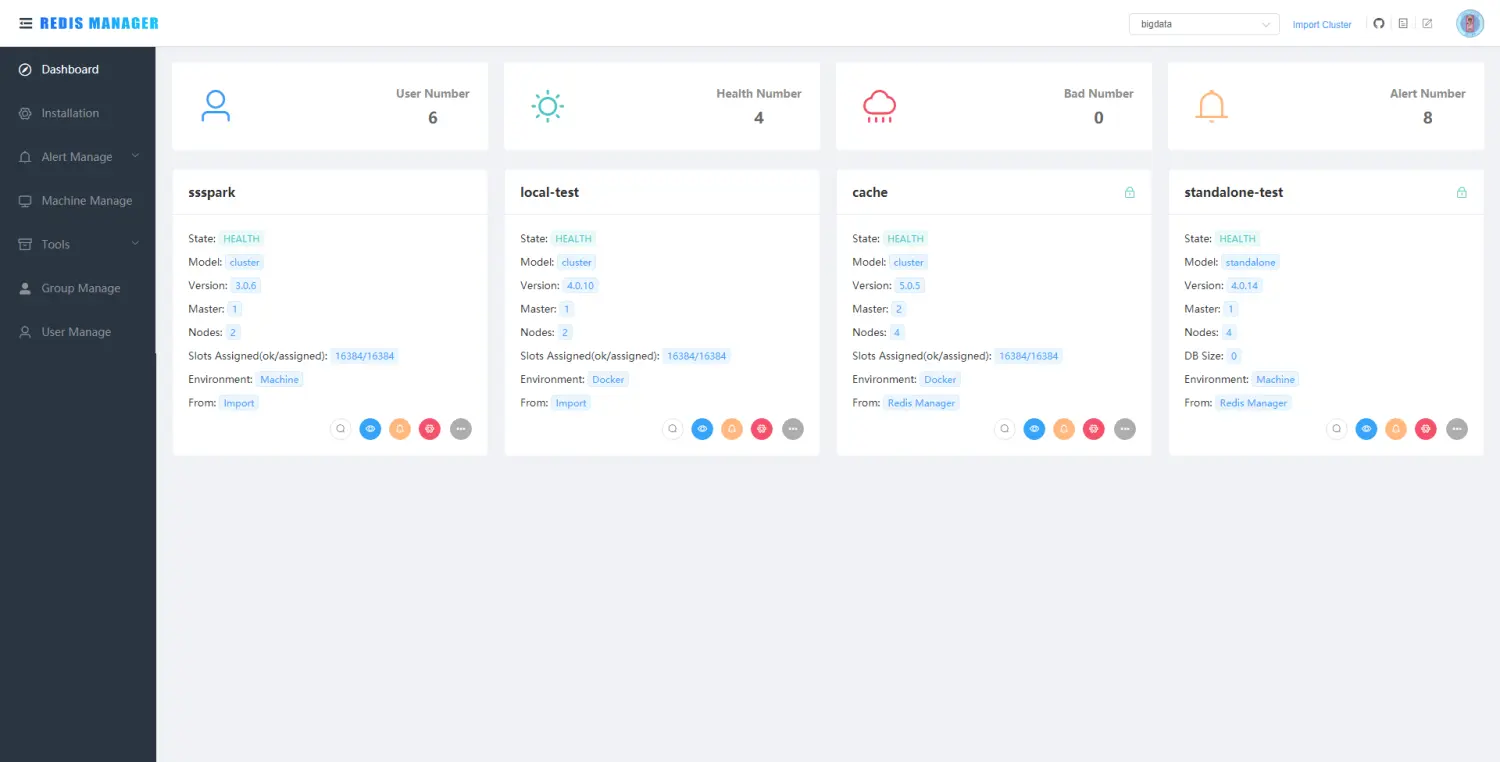Open alert bell for local-test cluster
Viewport: 1500px width, 762px height.
(732, 429)
